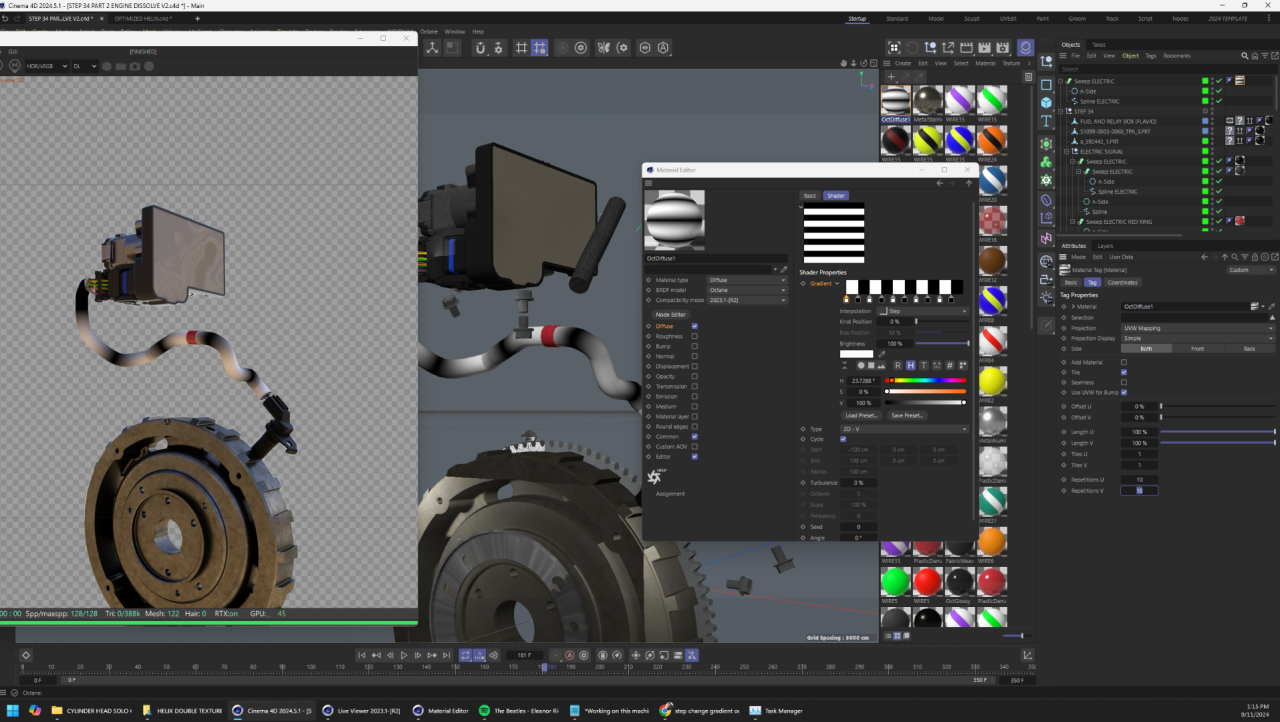Open the Coordinates tab of Material Tag

[1122, 282]
